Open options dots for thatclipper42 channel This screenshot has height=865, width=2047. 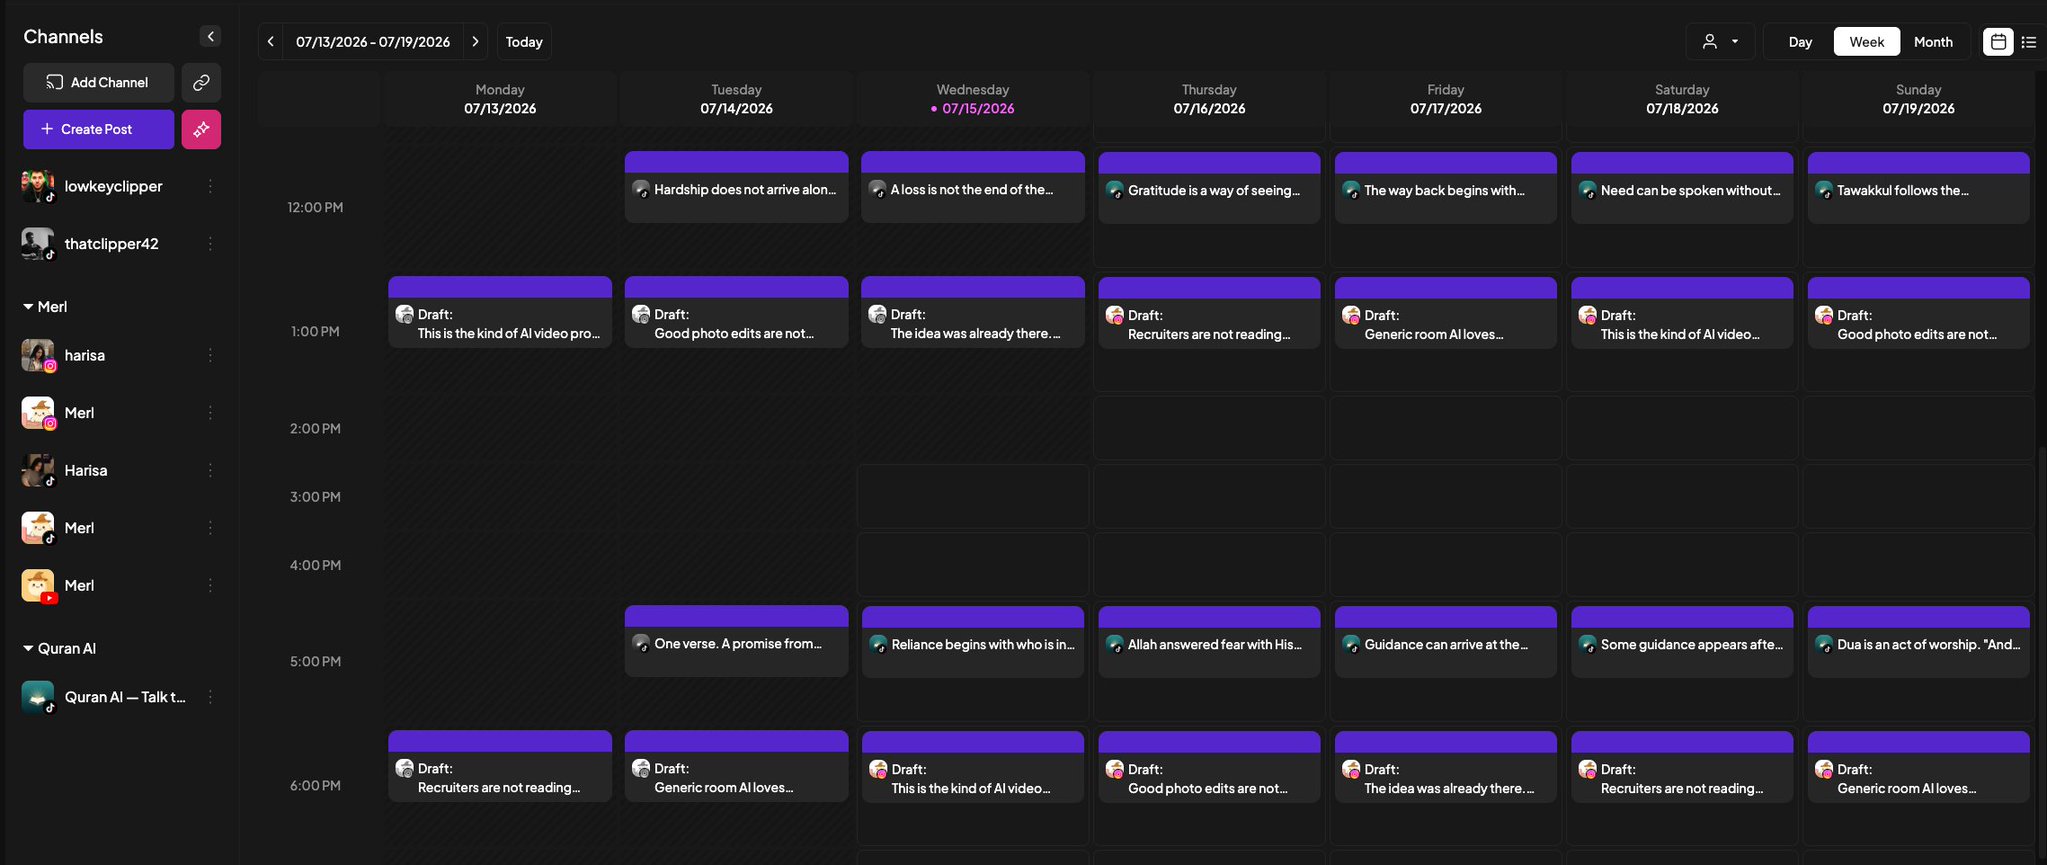click(210, 244)
